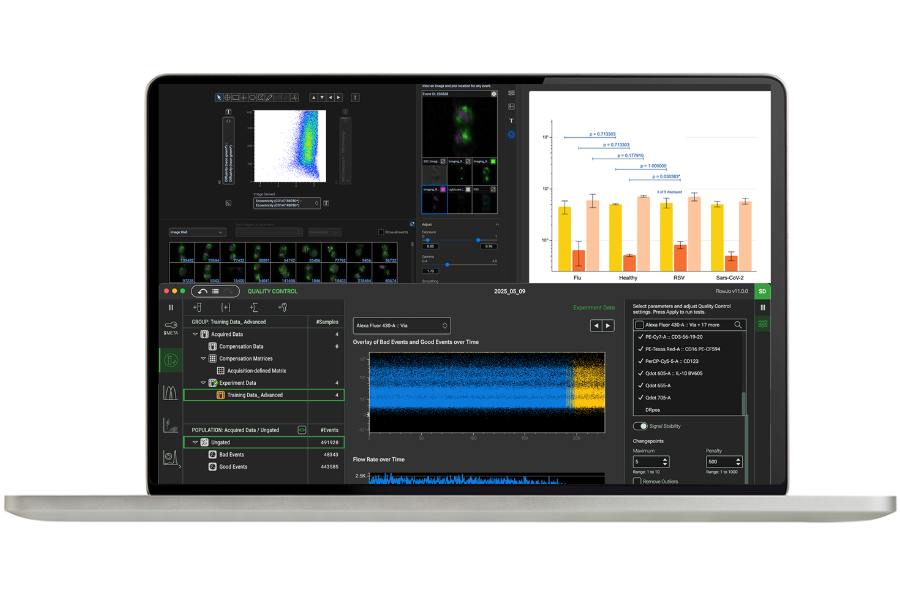Click the polygon gate tool icon
Image resolution: width=900 pixels, height=600 pixels.
click(260, 97)
